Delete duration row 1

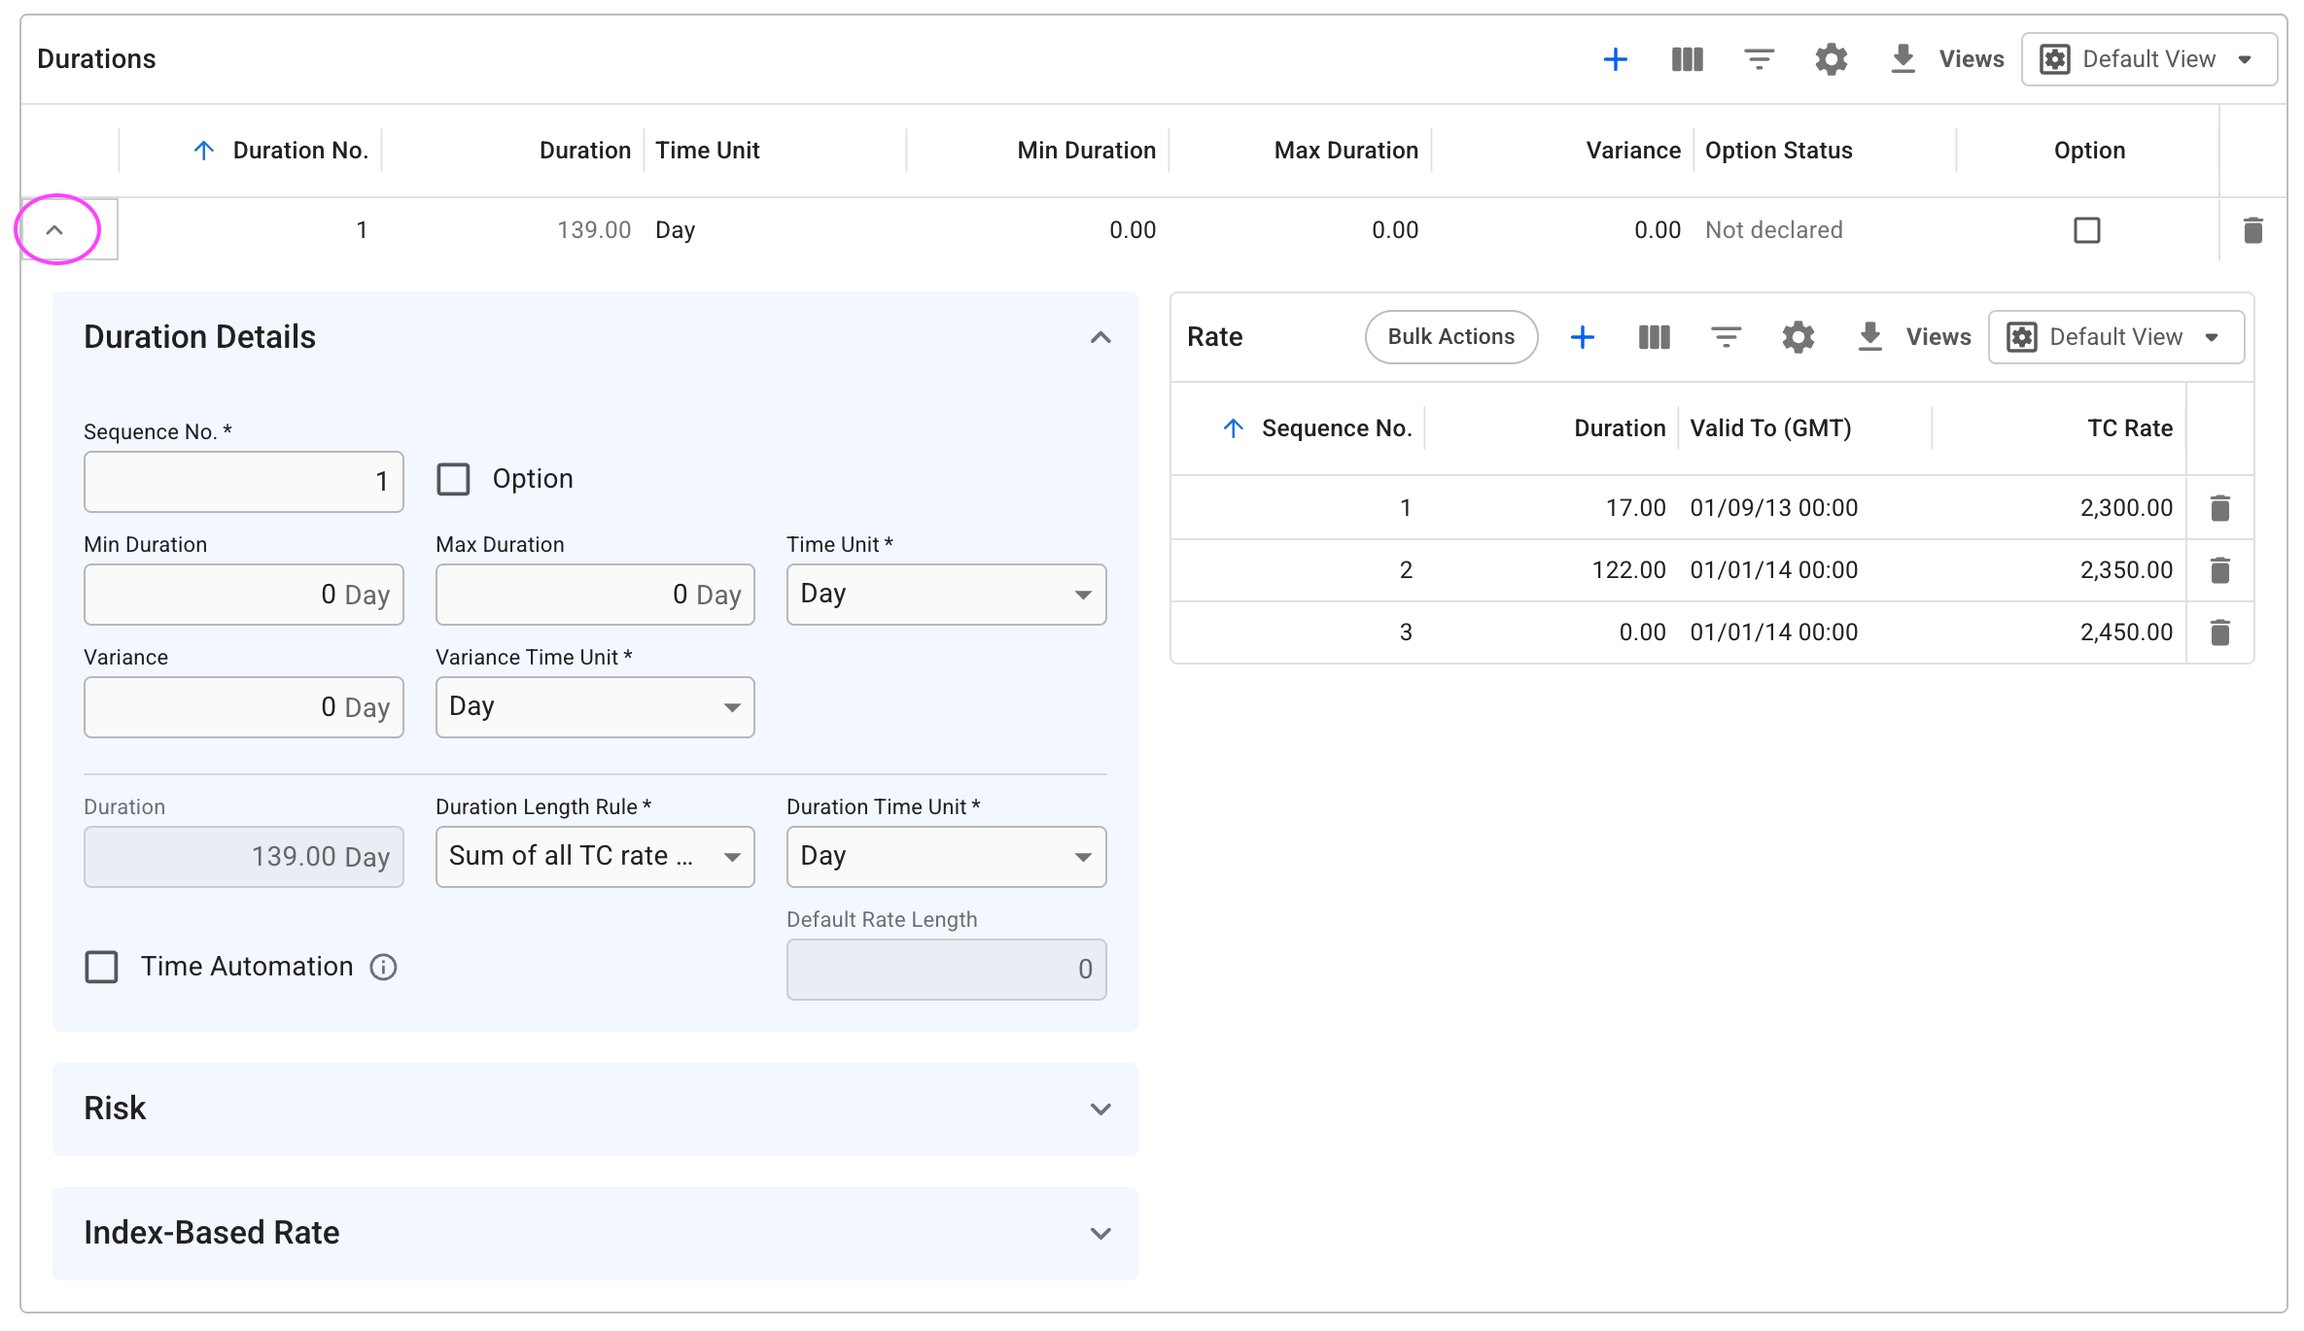click(2253, 230)
